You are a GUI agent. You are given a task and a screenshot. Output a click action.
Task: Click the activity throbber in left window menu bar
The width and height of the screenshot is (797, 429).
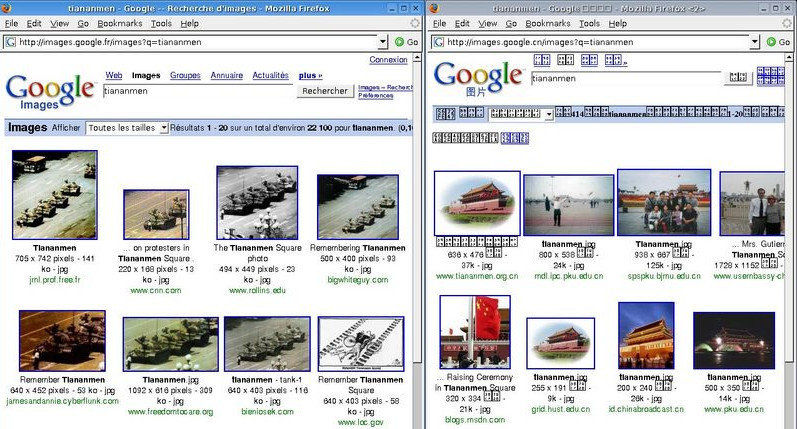click(x=415, y=23)
